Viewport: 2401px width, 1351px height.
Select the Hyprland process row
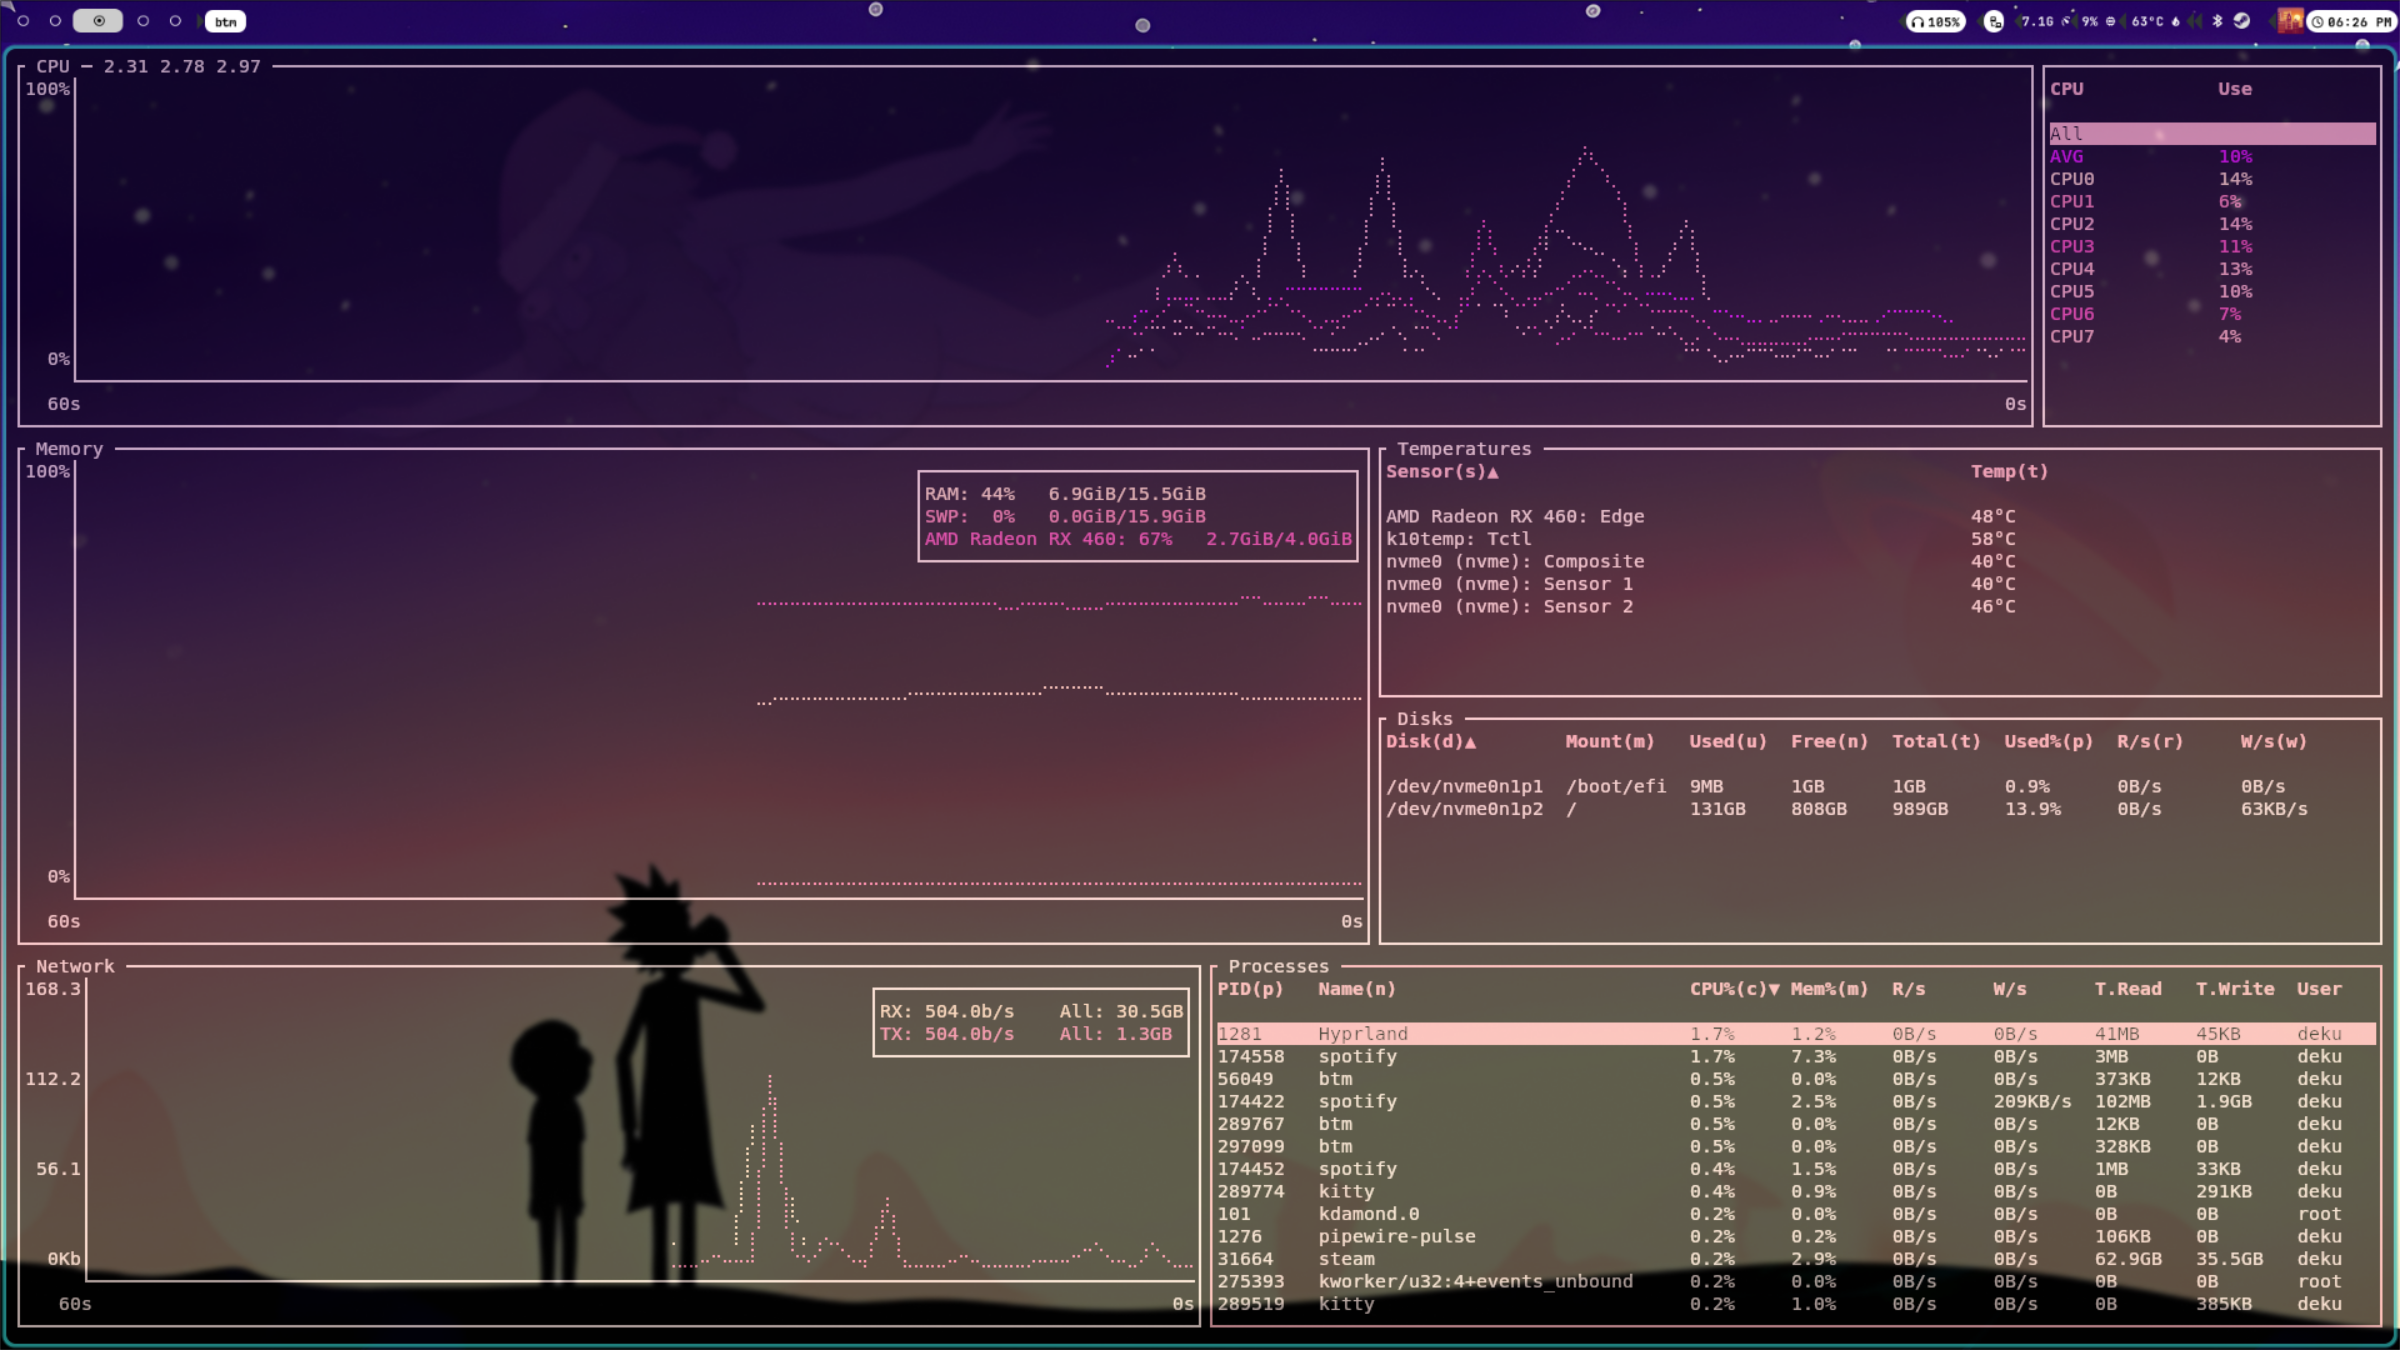(1796, 1034)
